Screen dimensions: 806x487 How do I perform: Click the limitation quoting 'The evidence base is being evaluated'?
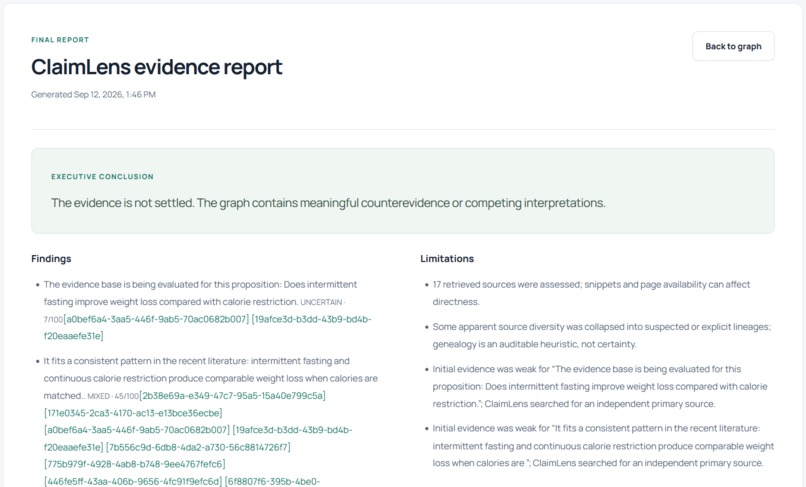(x=600, y=386)
